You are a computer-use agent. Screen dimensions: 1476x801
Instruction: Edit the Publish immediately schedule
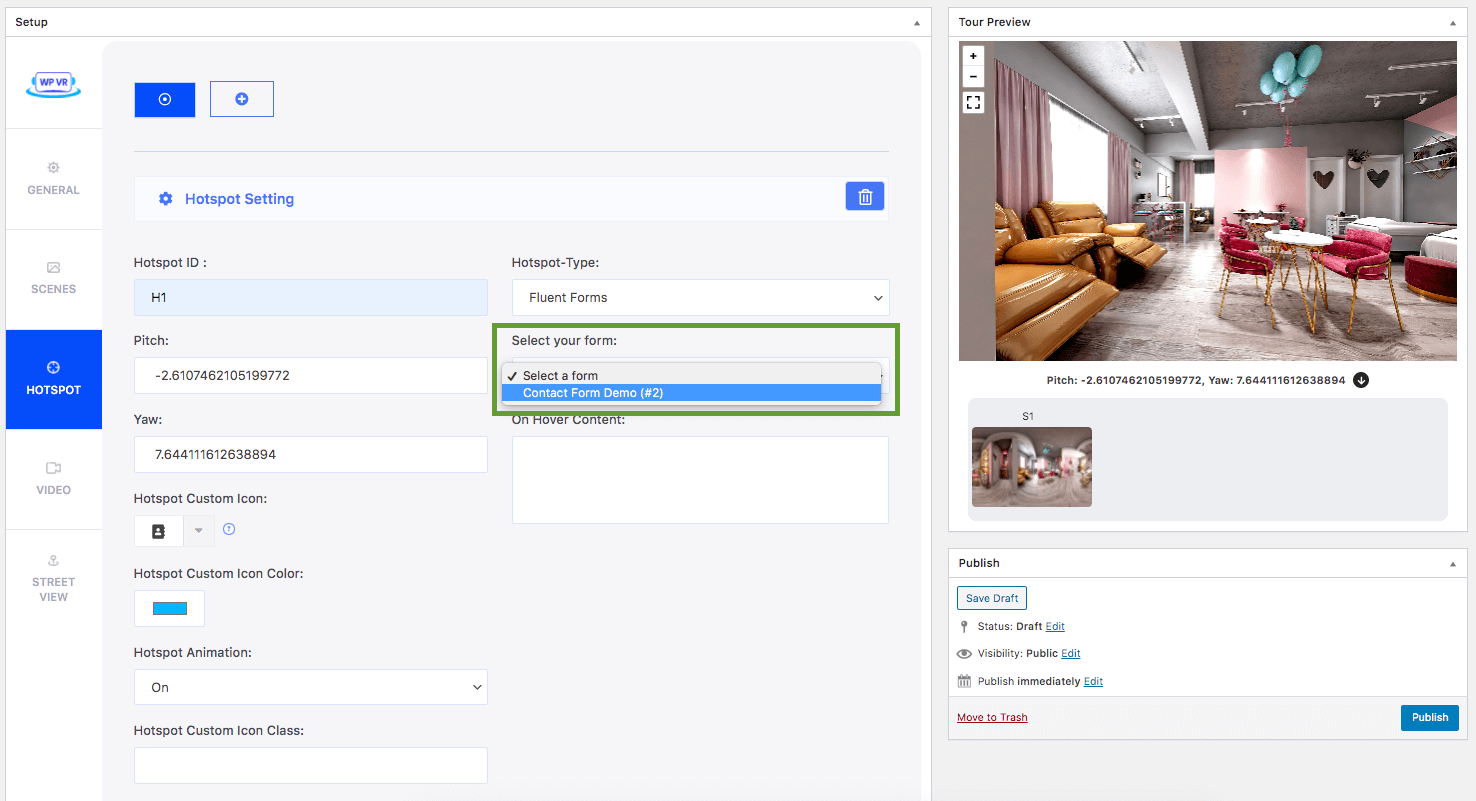pos(1093,681)
